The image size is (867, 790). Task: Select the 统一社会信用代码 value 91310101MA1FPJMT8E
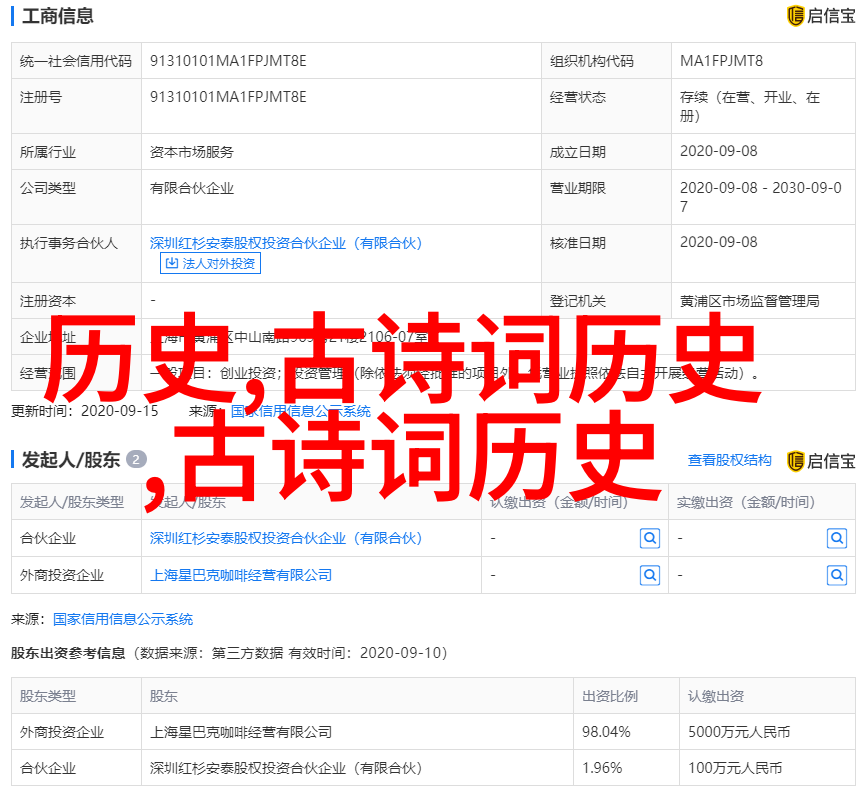coord(228,61)
